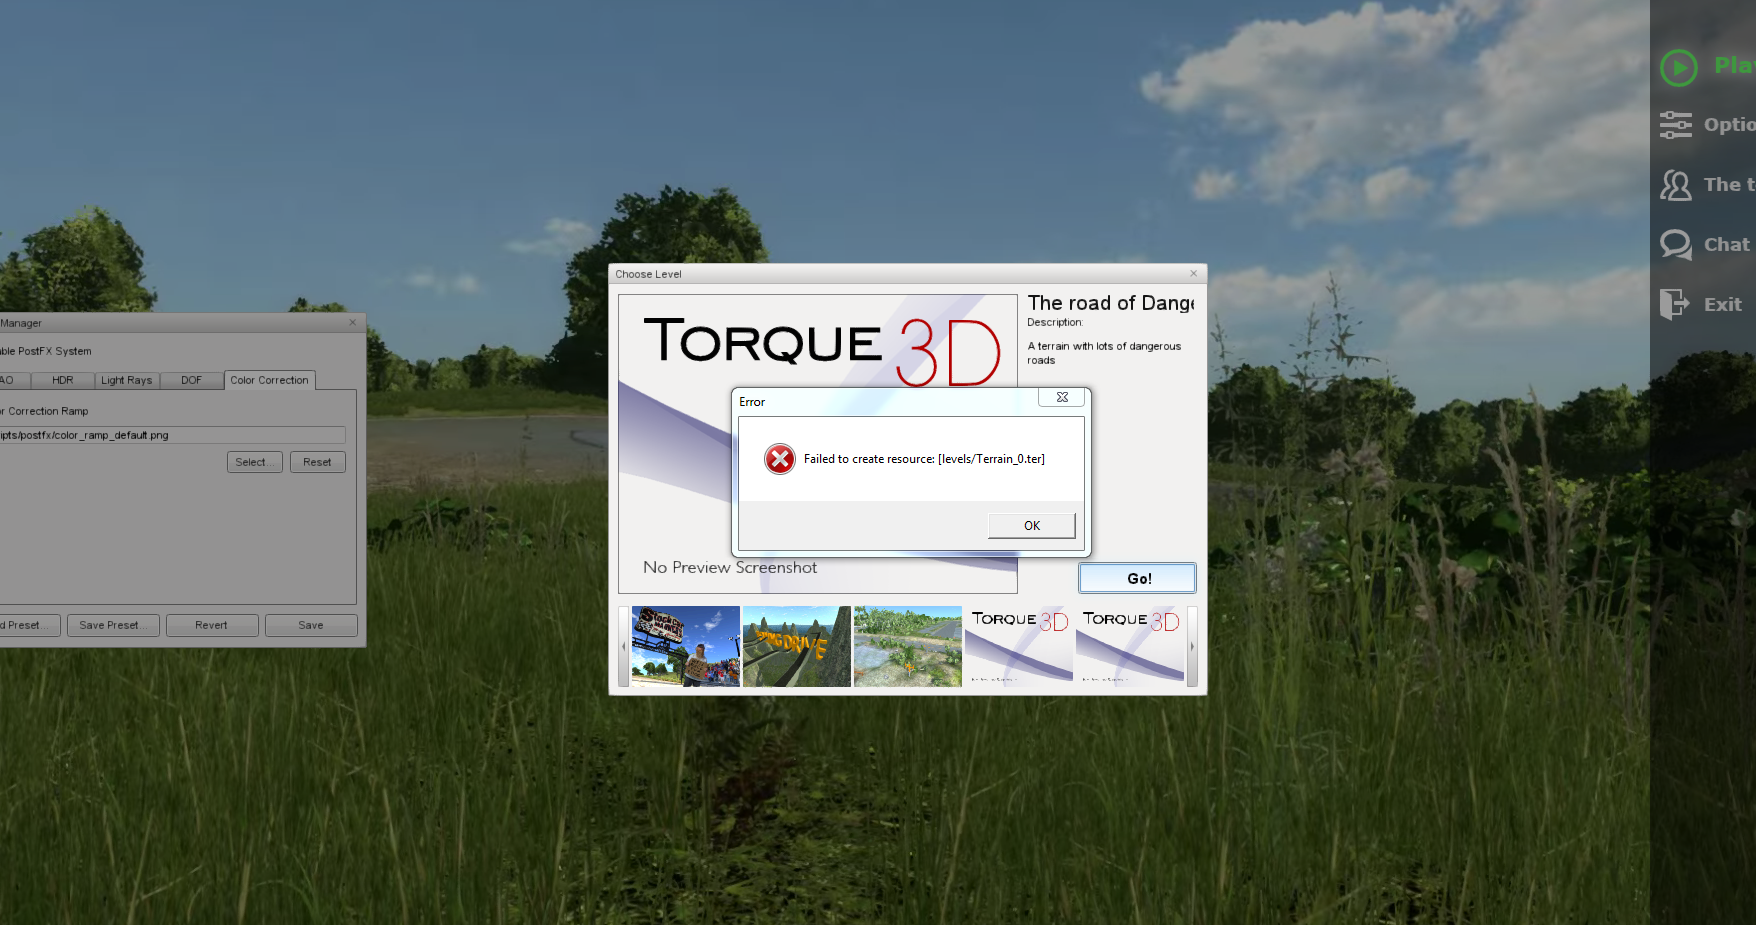The height and width of the screenshot is (925, 1756).
Task: Select the Color Correction tab
Action: tap(270, 380)
